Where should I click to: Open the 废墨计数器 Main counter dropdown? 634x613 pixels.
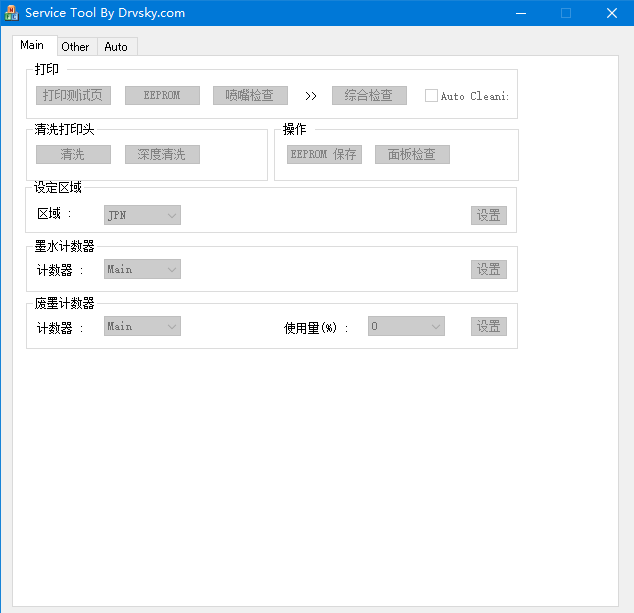pos(142,326)
